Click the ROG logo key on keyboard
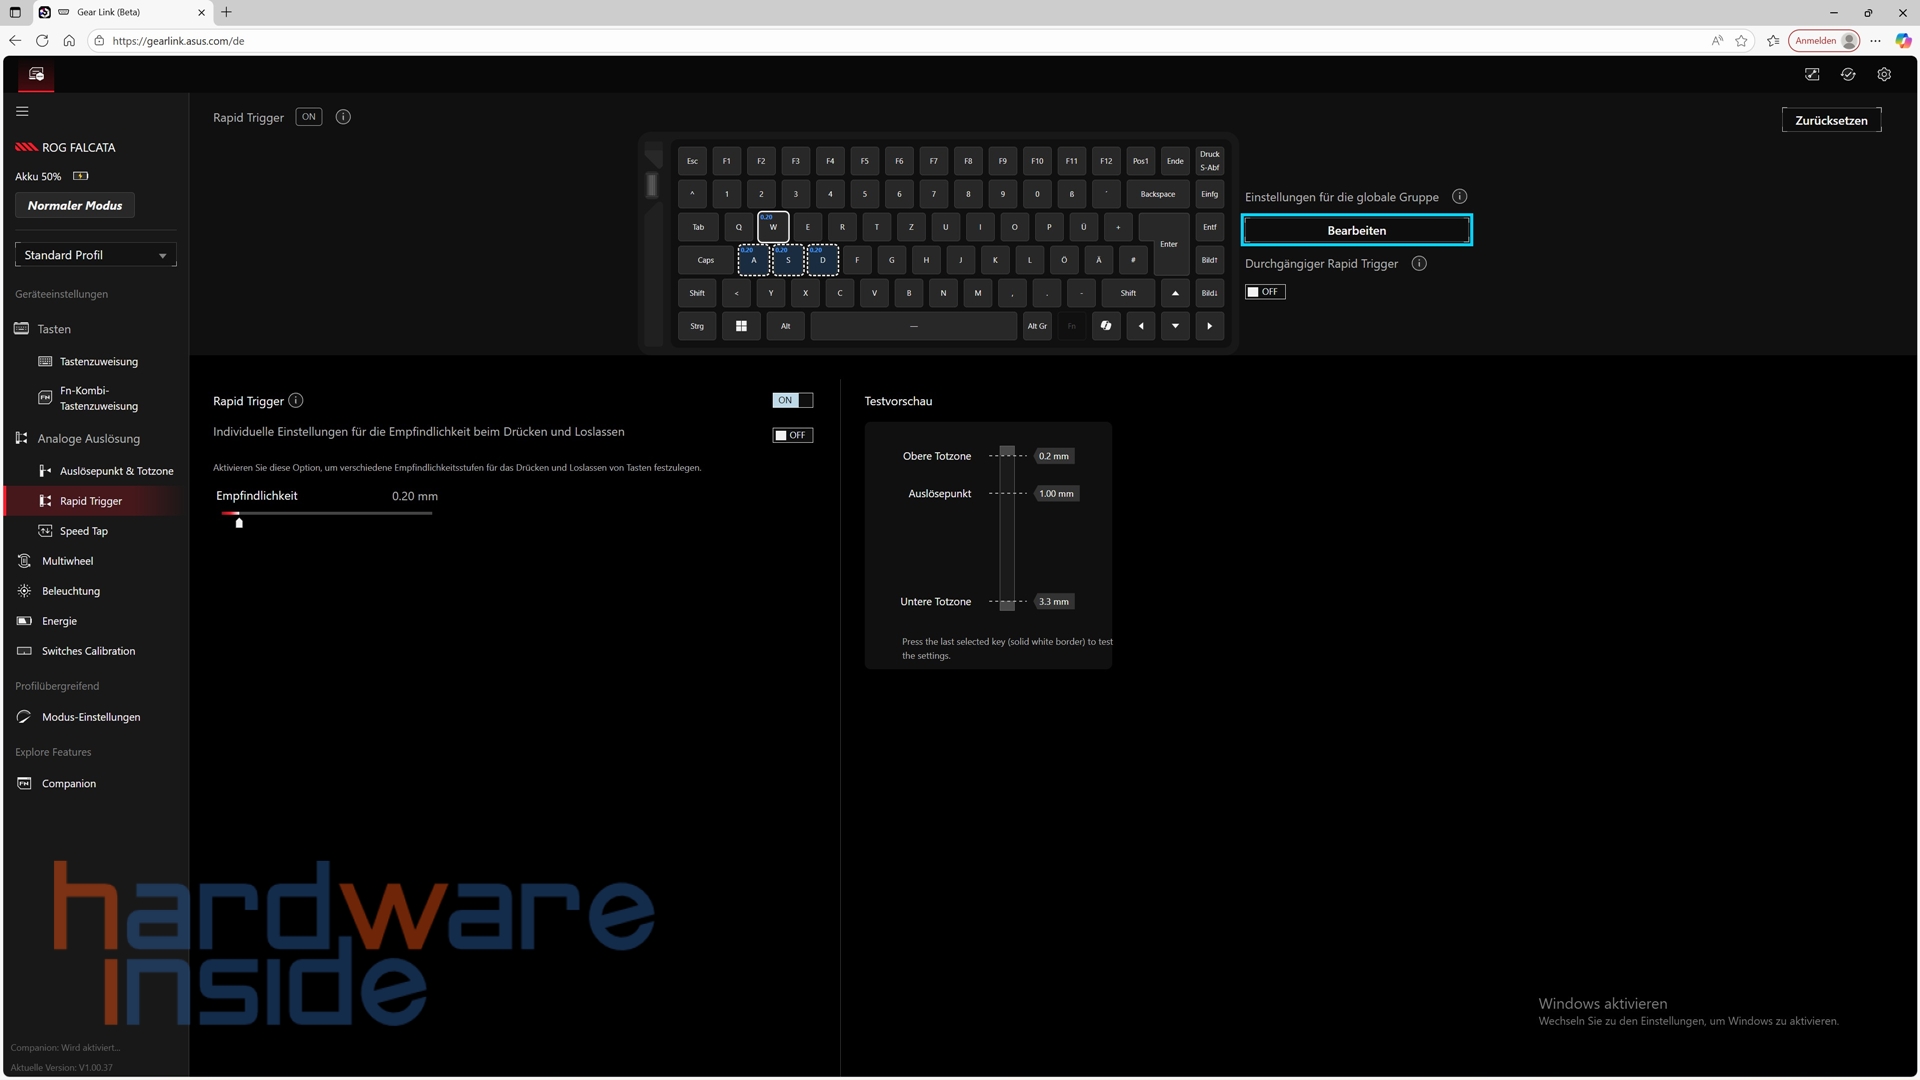The height and width of the screenshot is (1080, 1920). (1106, 326)
